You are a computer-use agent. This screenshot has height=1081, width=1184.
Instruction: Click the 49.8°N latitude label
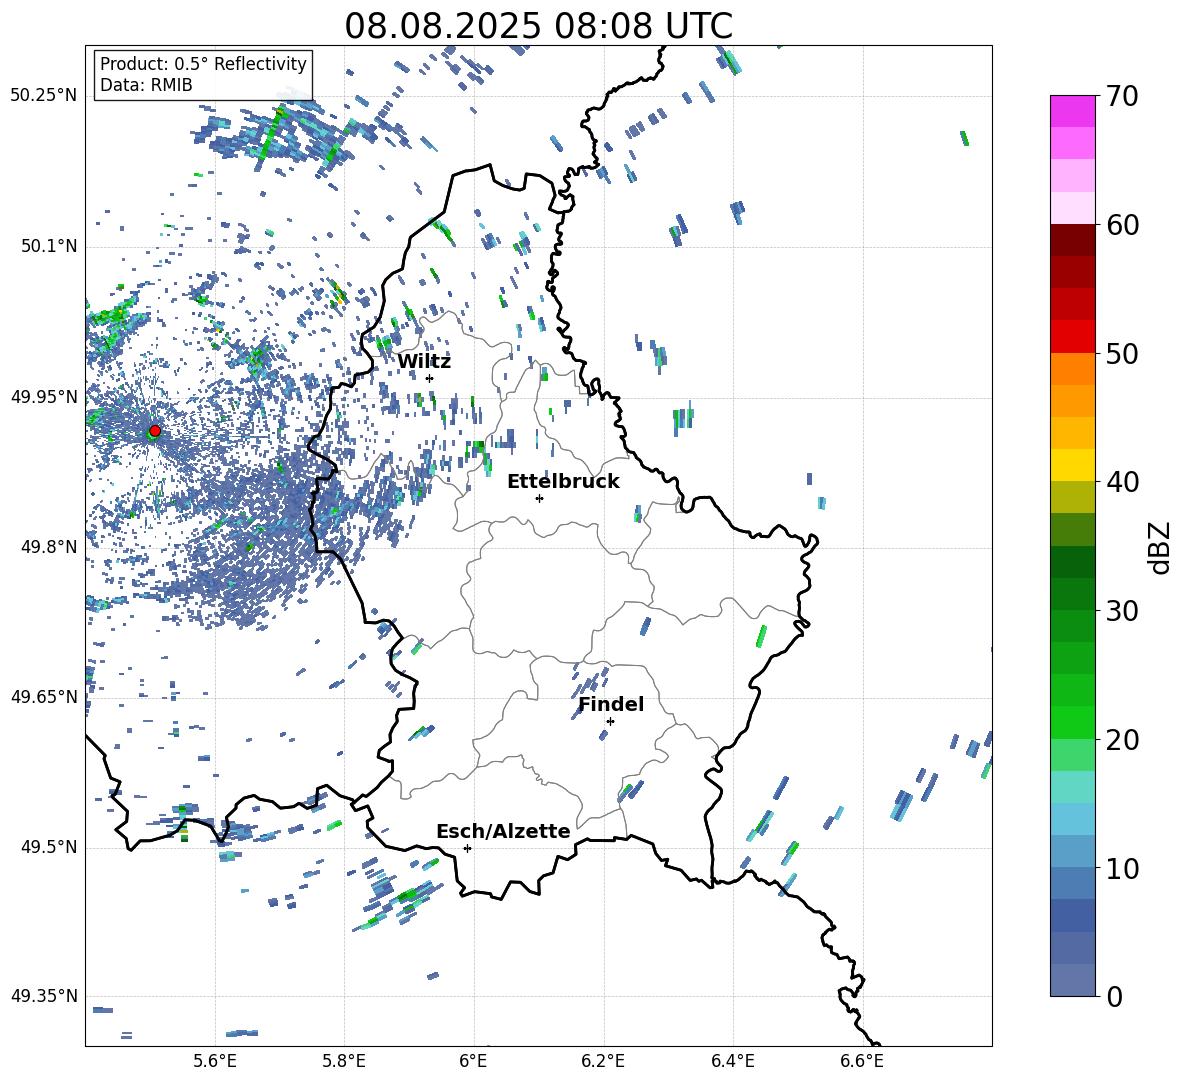48,547
